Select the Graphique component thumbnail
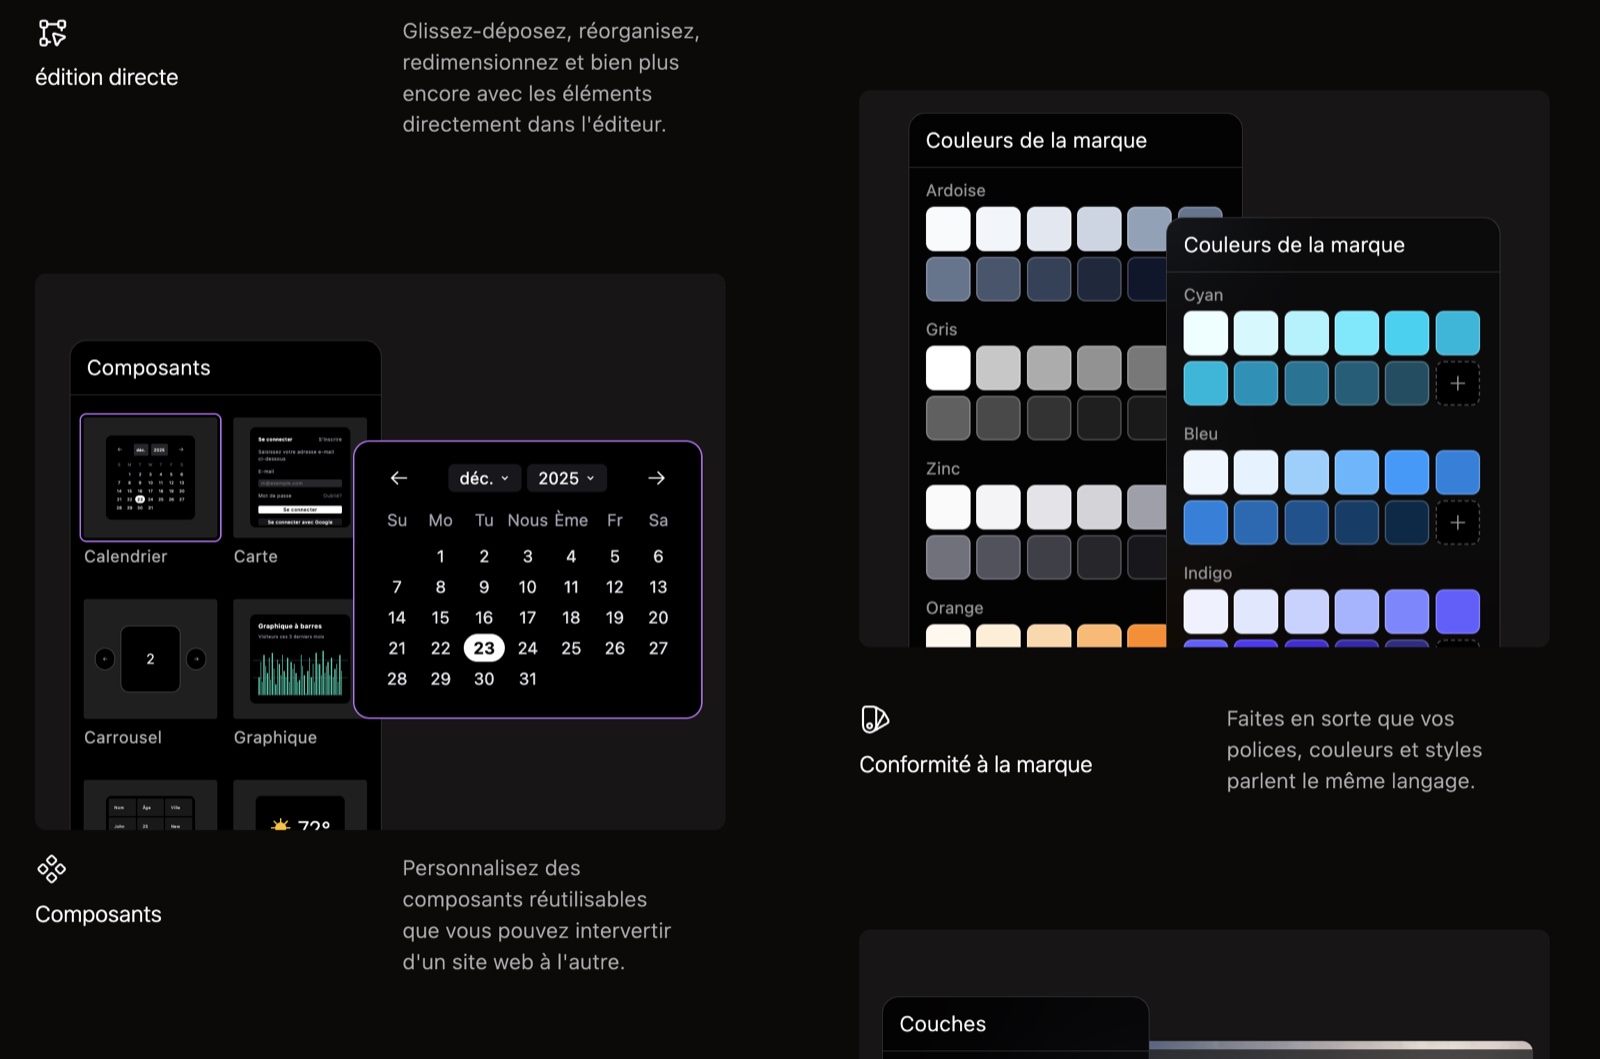This screenshot has height=1059, width=1600. click(x=300, y=658)
